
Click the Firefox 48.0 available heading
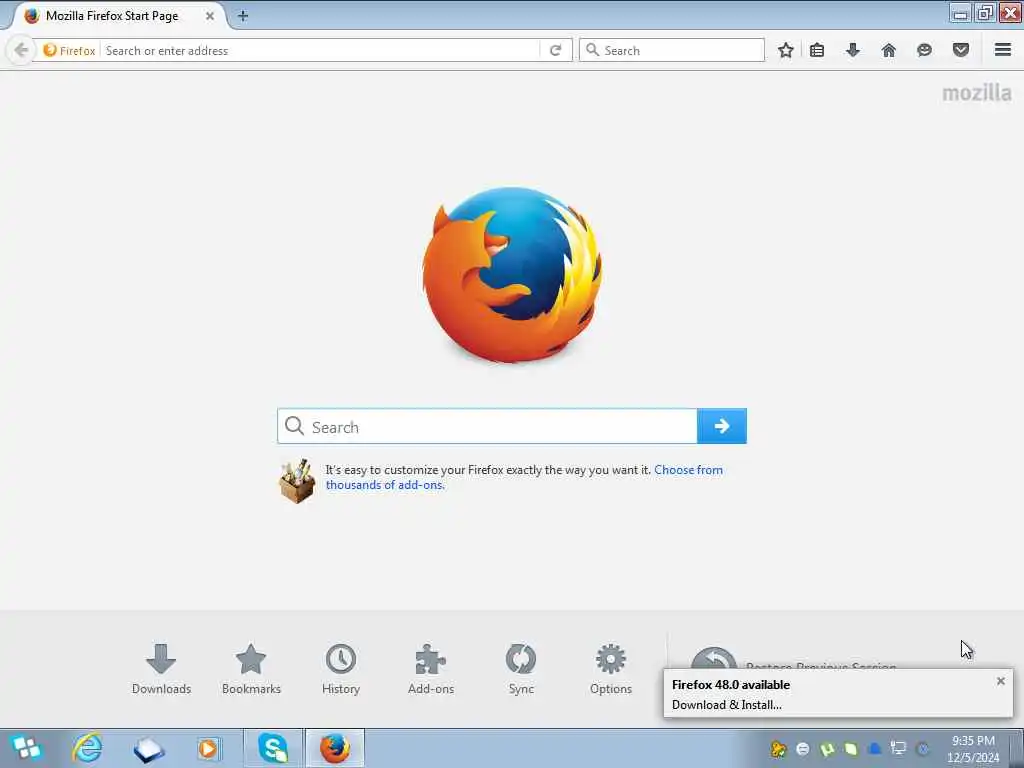(x=731, y=684)
